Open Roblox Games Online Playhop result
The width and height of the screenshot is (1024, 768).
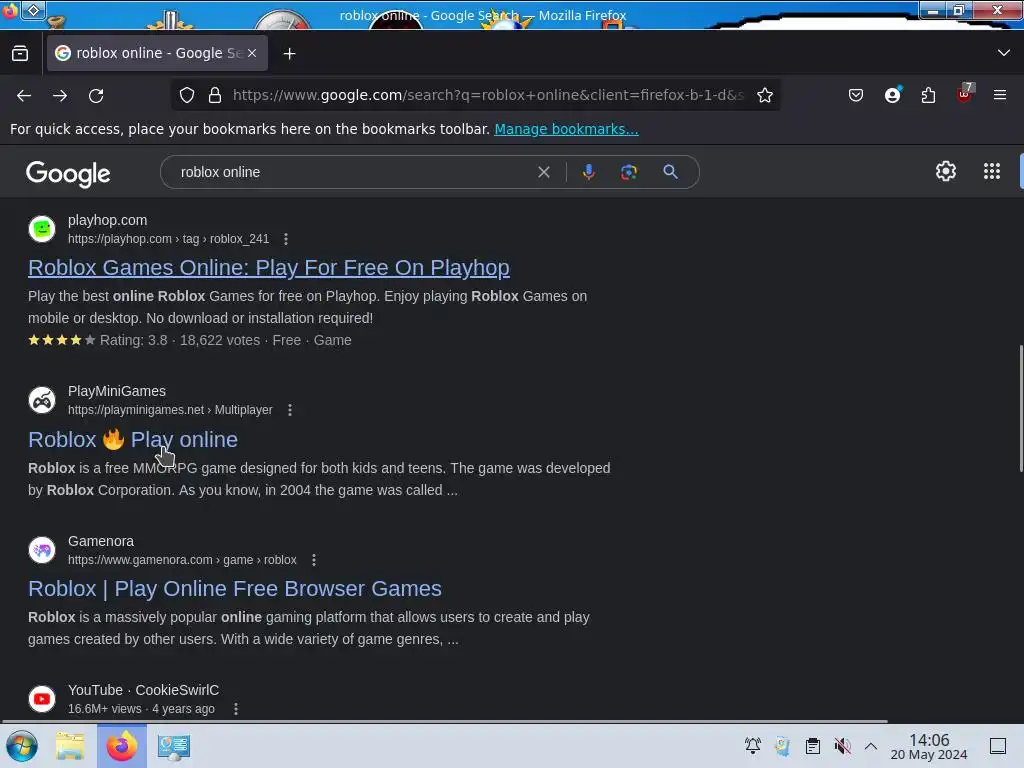pos(269,268)
